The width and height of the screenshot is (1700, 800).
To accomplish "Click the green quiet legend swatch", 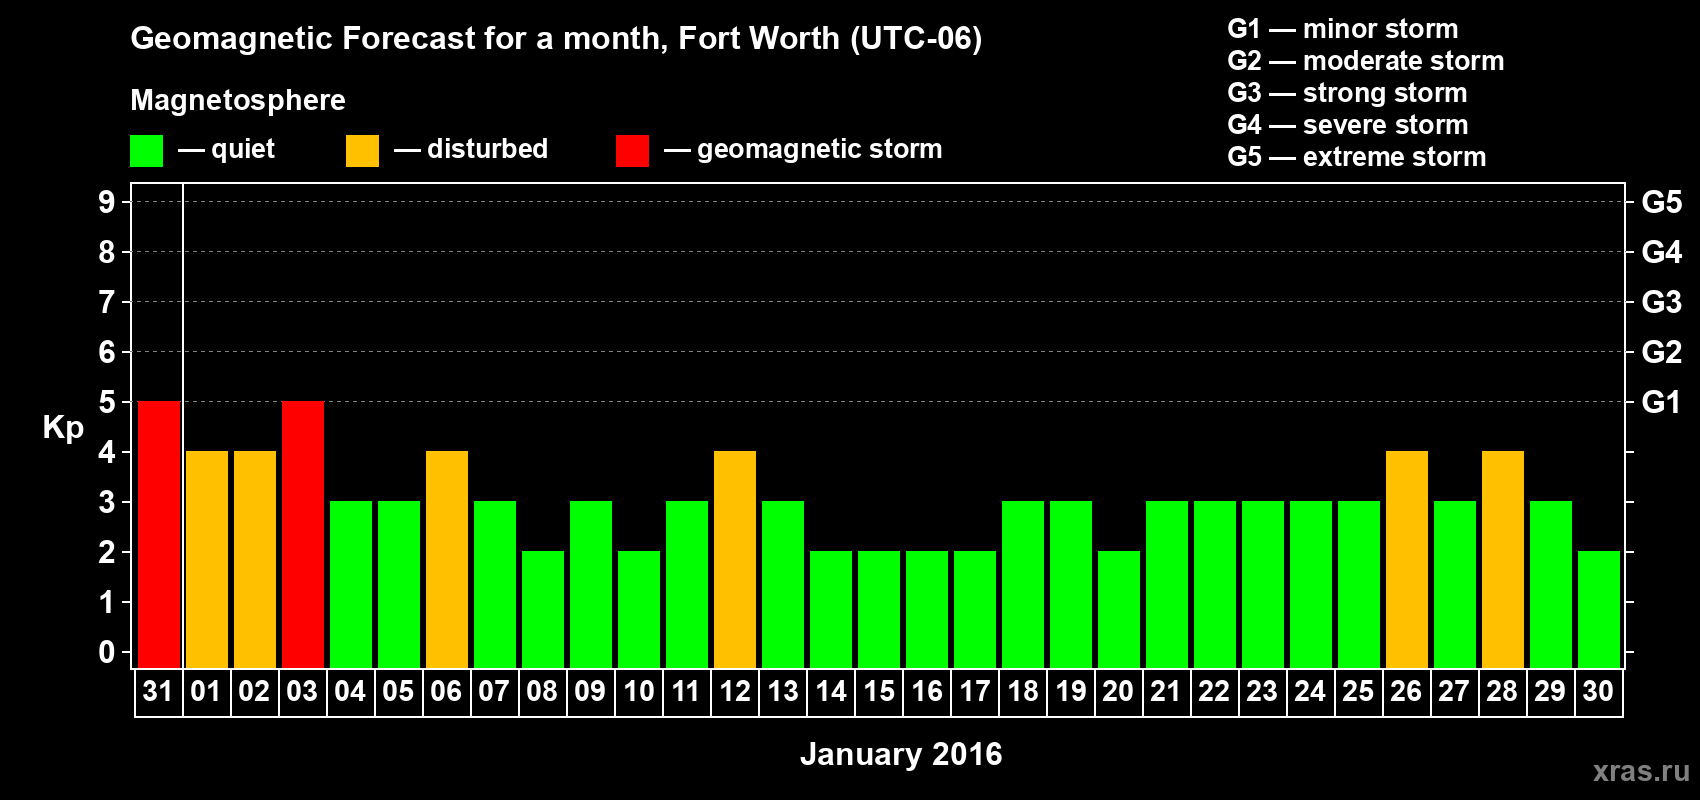I will (146, 151).
